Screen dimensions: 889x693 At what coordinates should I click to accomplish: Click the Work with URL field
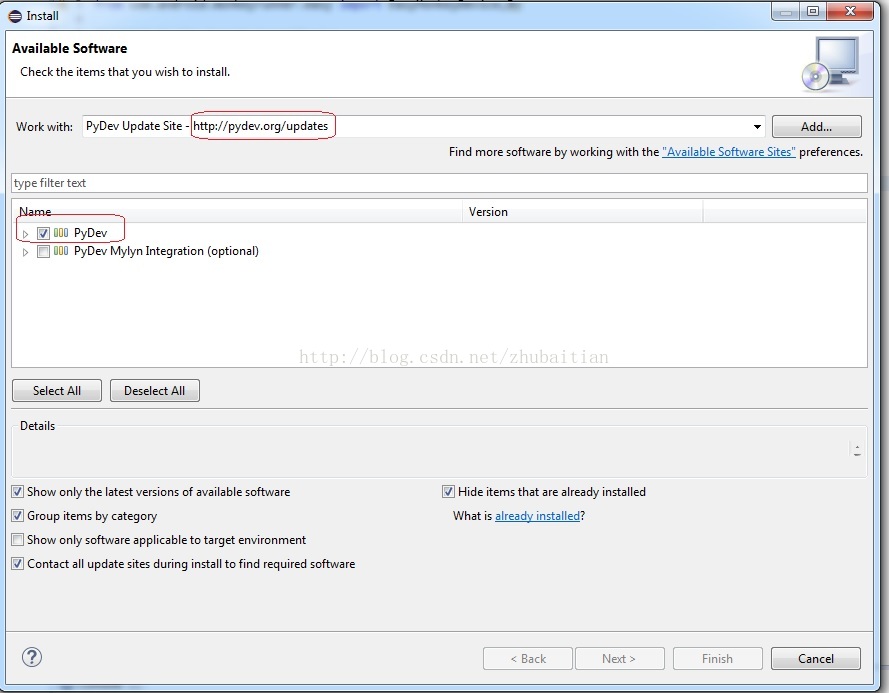coord(424,126)
